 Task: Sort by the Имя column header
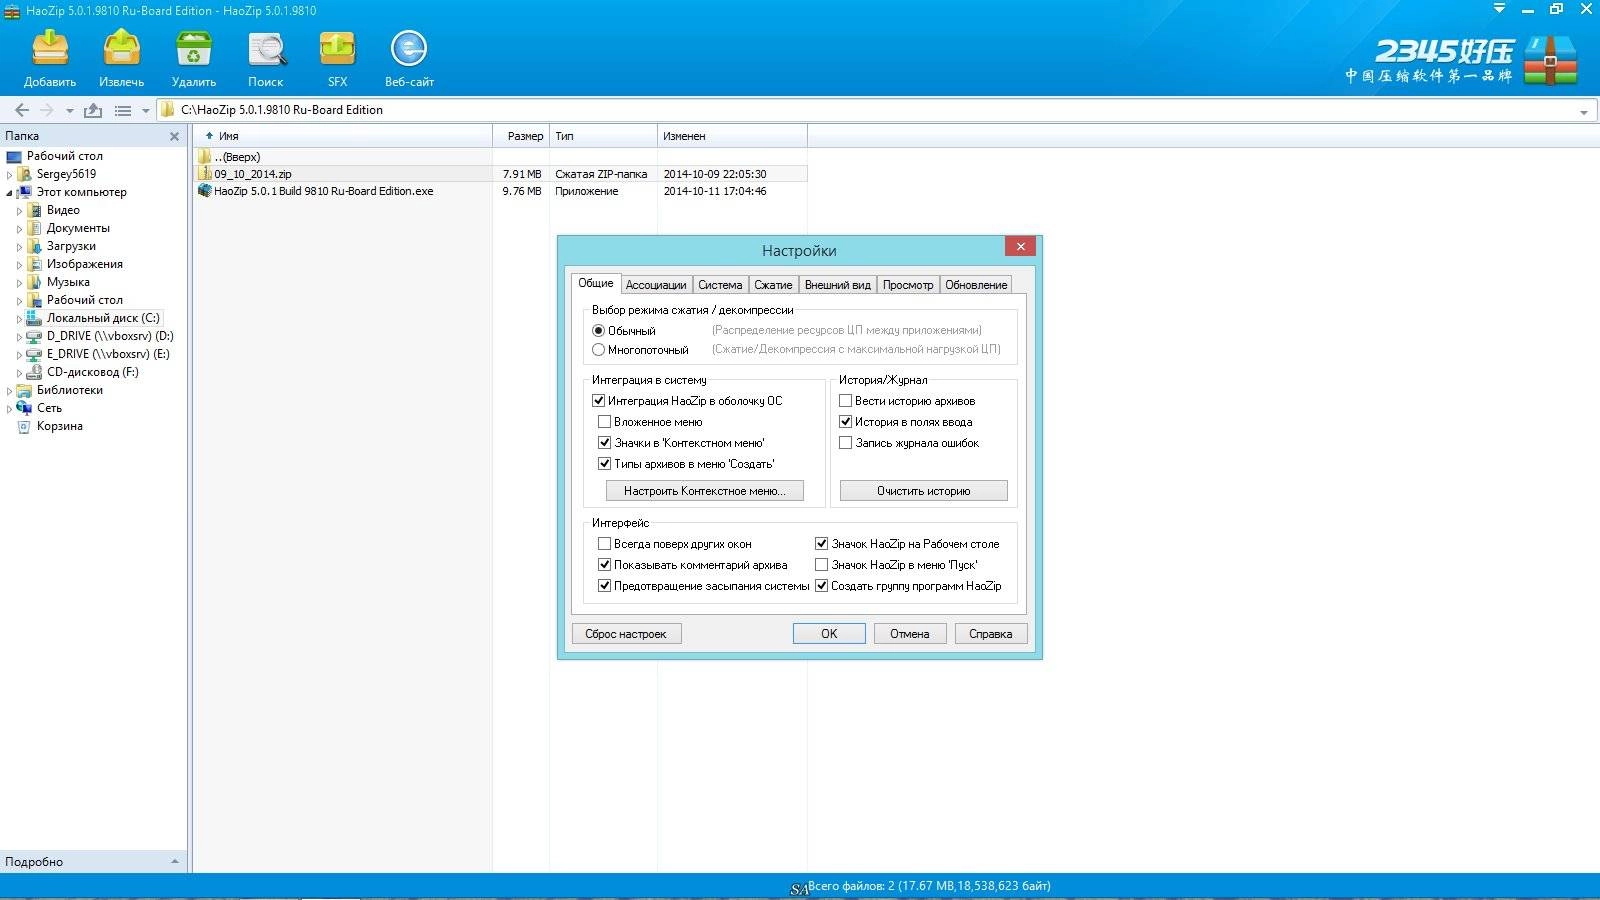(x=343, y=136)
